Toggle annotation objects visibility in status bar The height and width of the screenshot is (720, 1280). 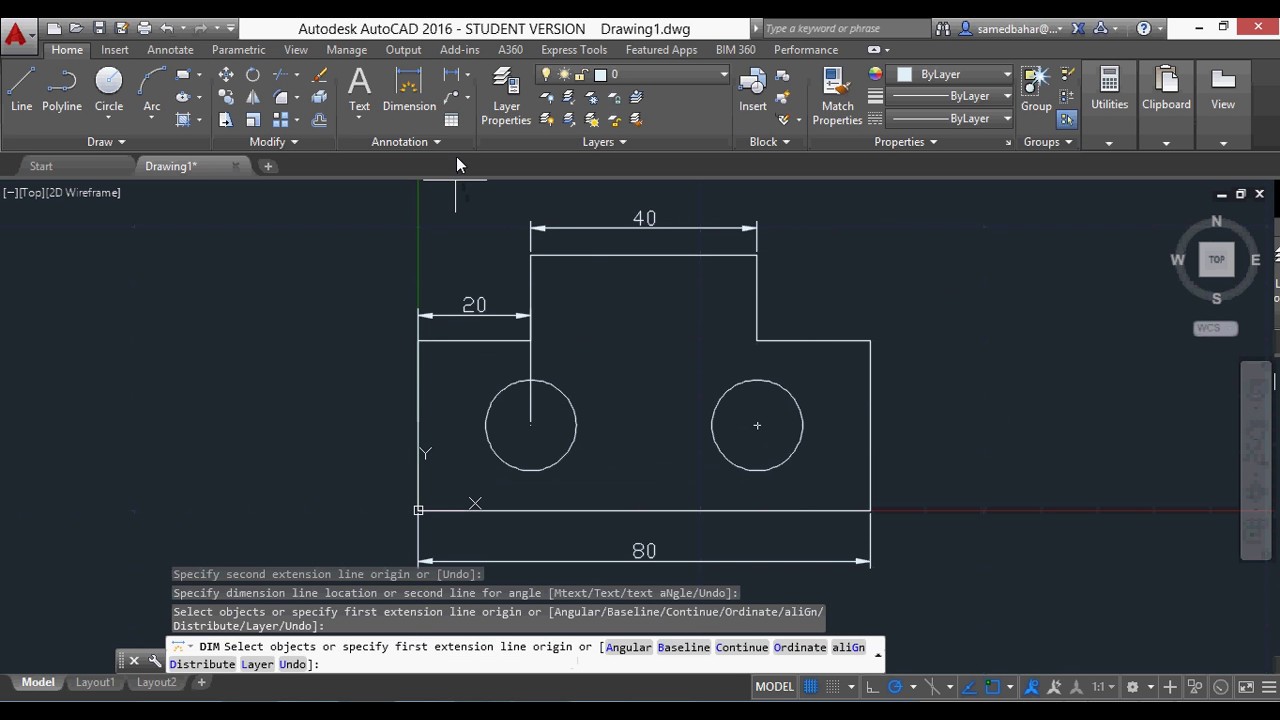point(1031,687)
